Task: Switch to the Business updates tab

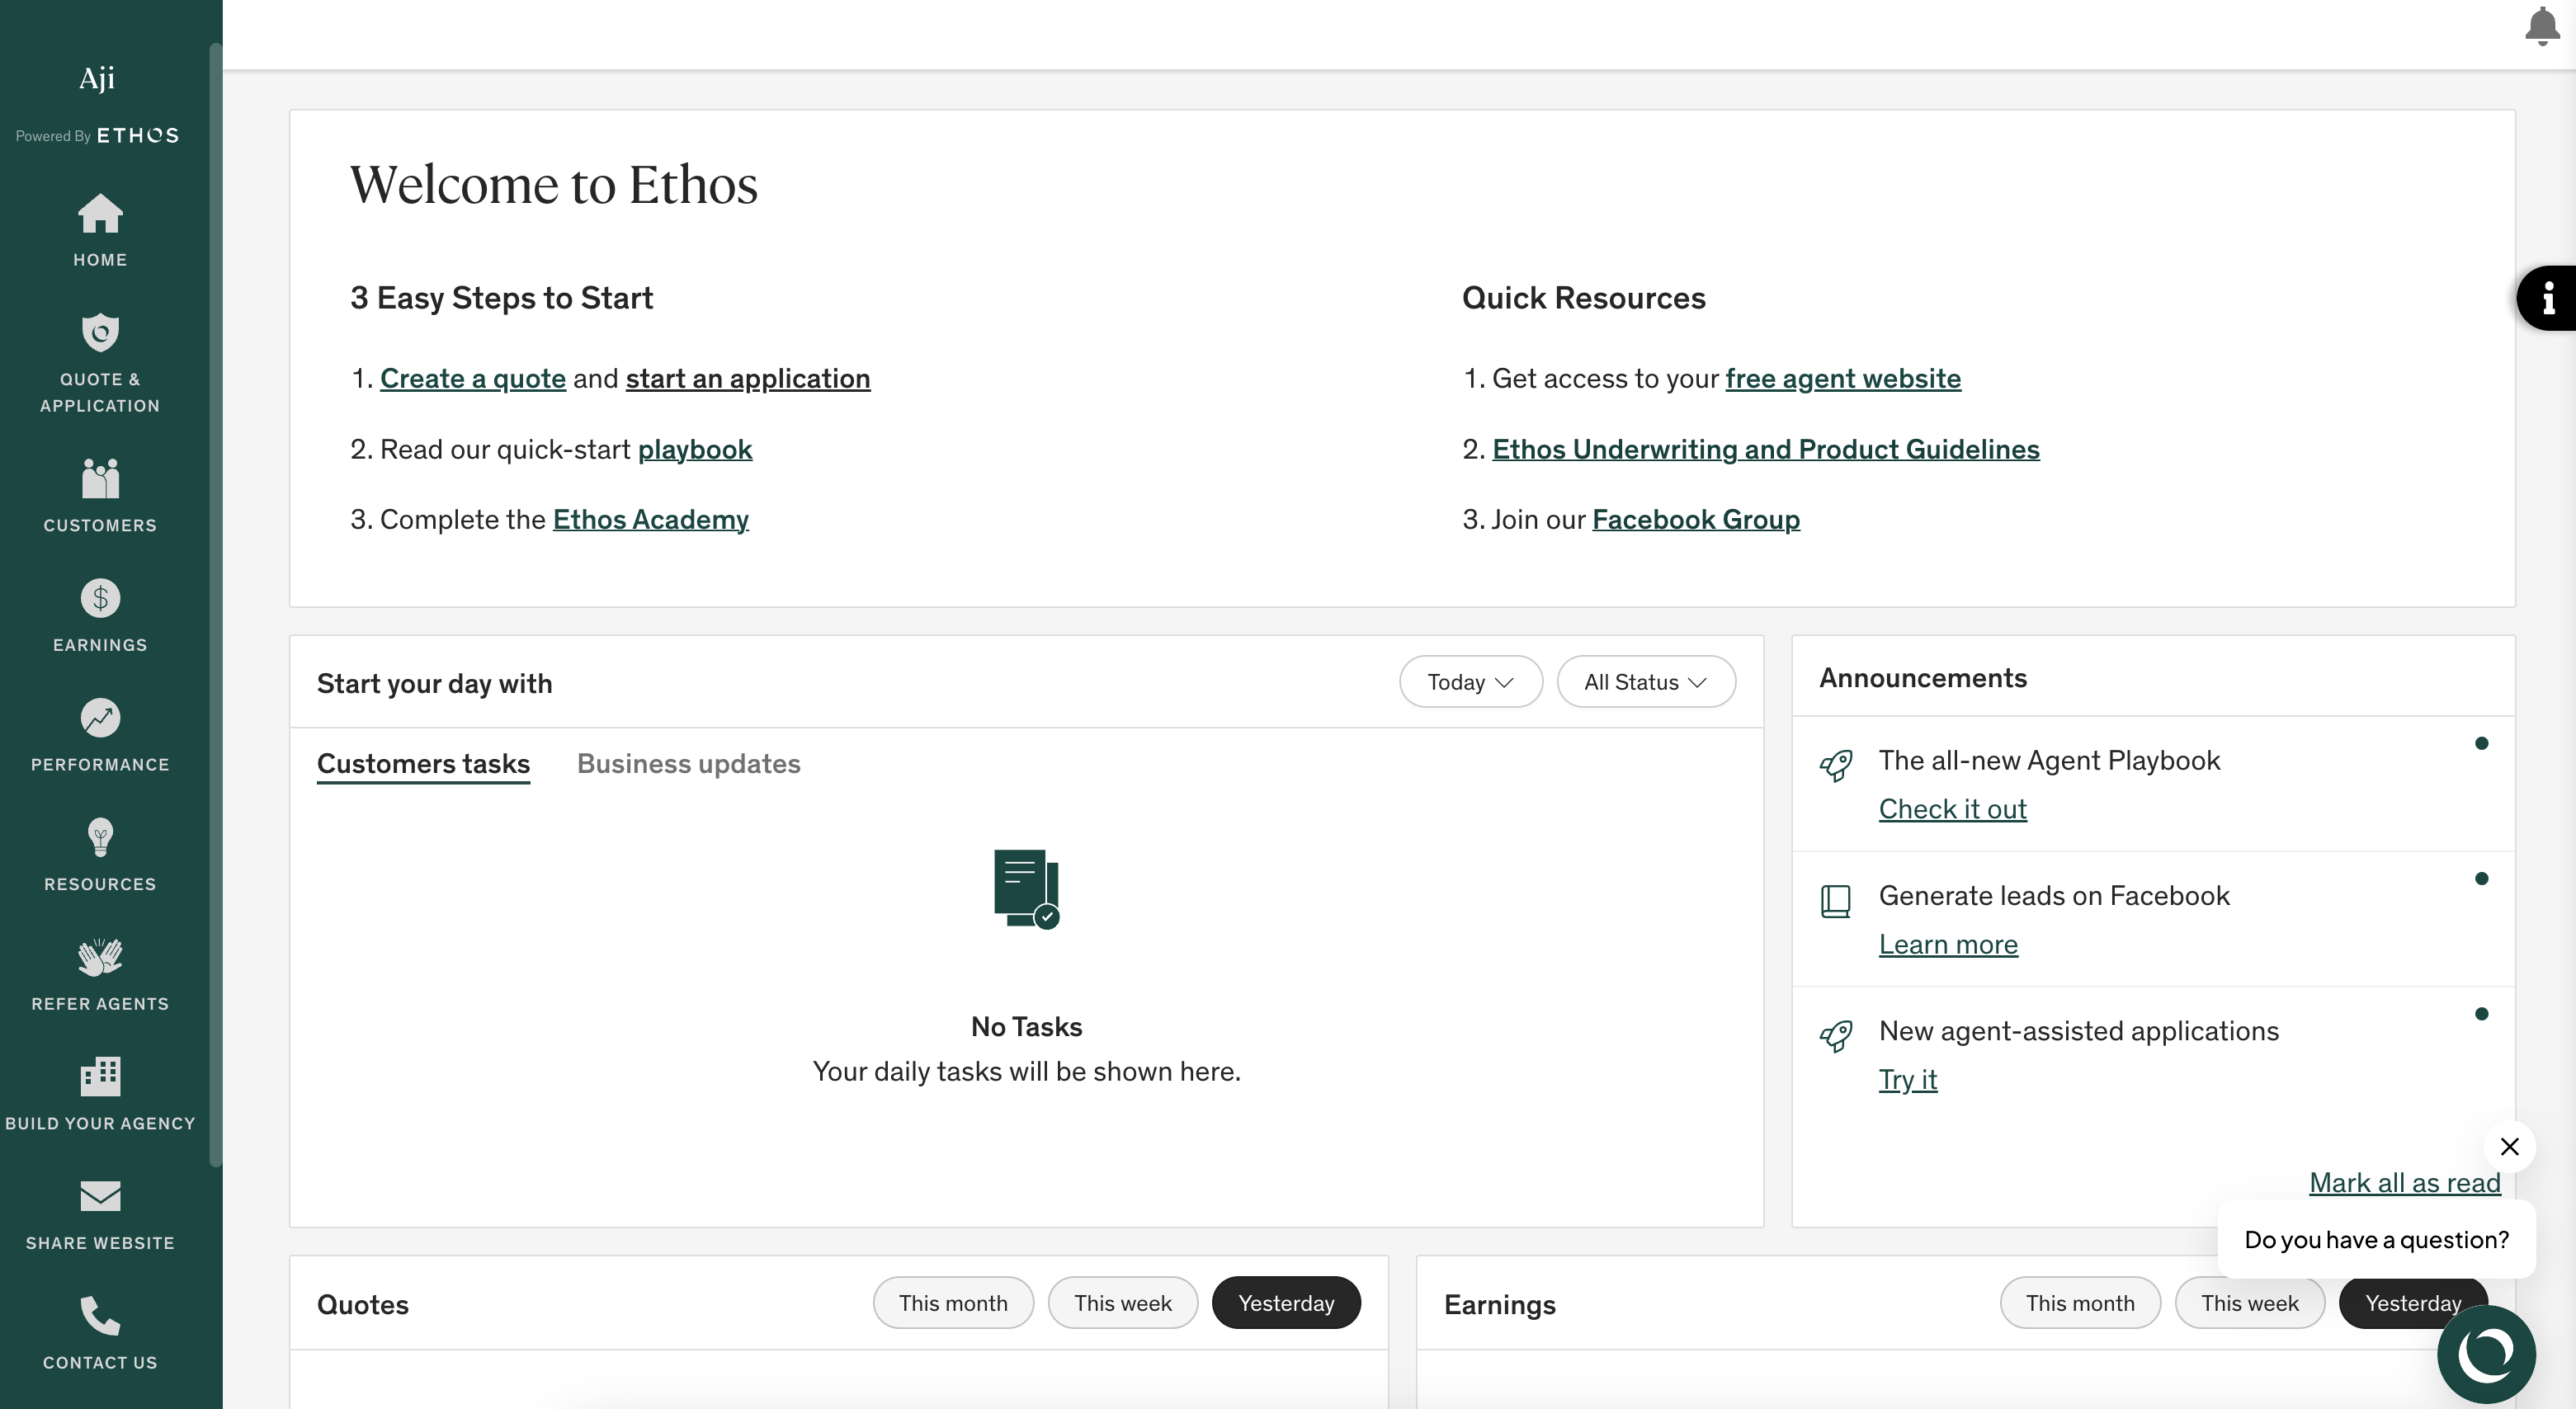Action: pos(688,763)
